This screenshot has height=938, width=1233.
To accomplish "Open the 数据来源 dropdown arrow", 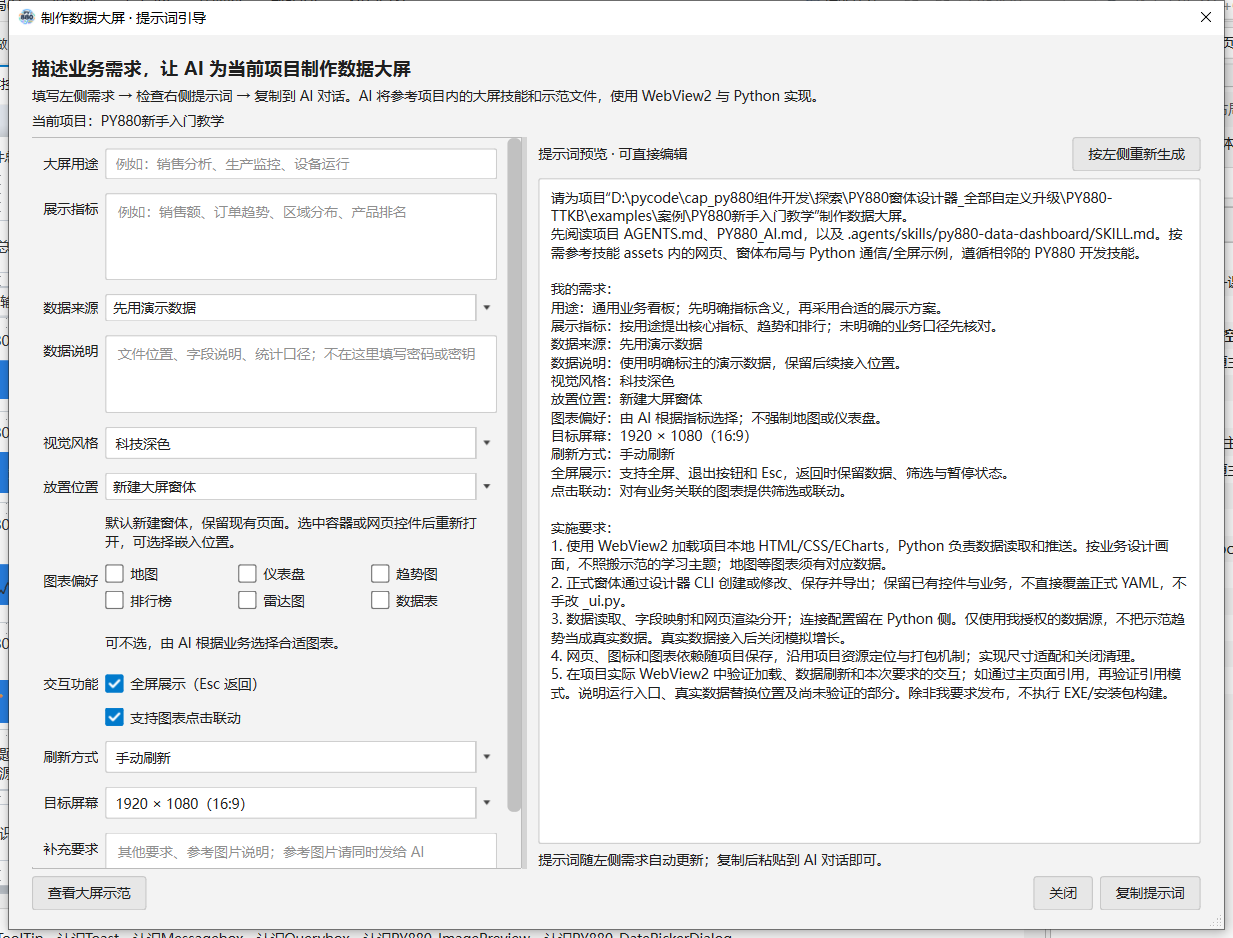I will click(x=487, y=307).
